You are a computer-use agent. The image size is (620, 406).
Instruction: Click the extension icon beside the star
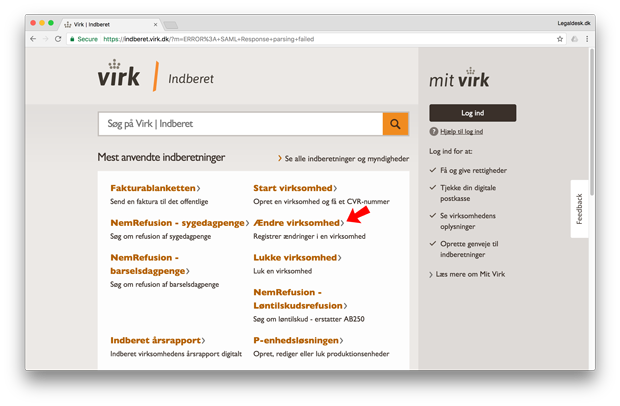click(574, 39)
